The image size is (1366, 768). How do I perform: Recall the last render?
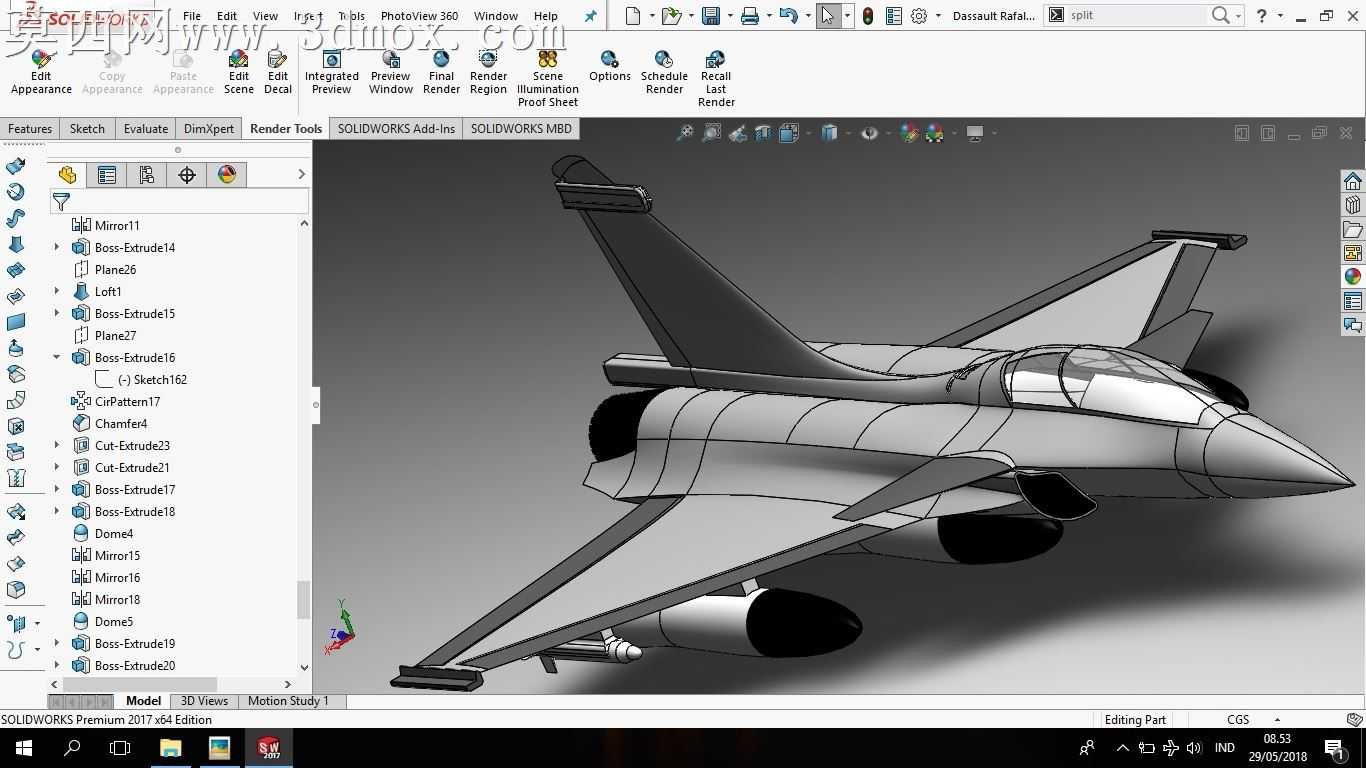point(716,79)
